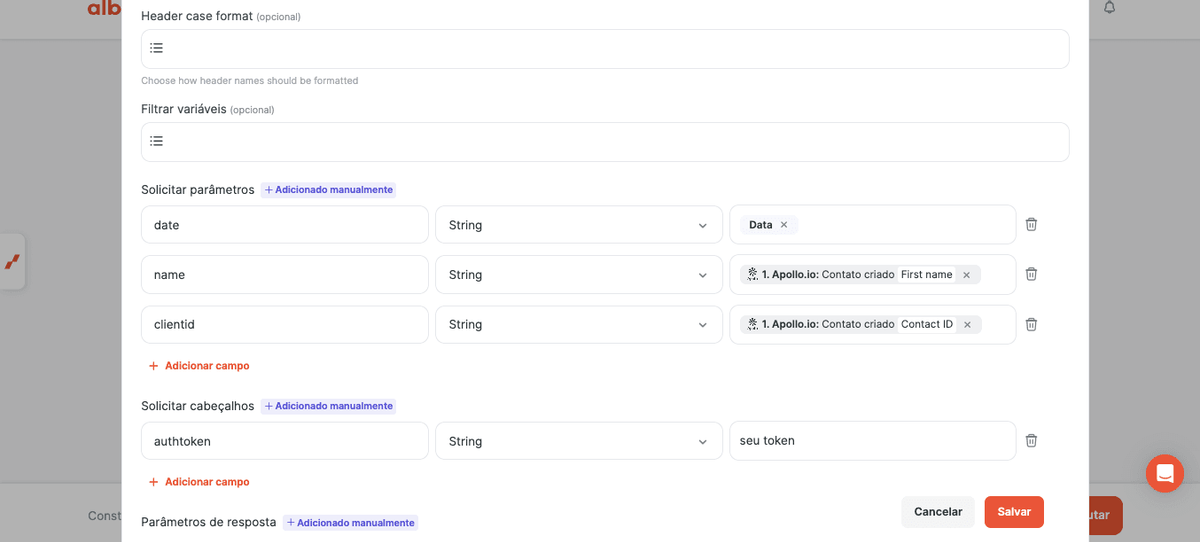Open type dropdown for clientid parameter
This screenshot has height=542, width=1200.
[579, 325]
